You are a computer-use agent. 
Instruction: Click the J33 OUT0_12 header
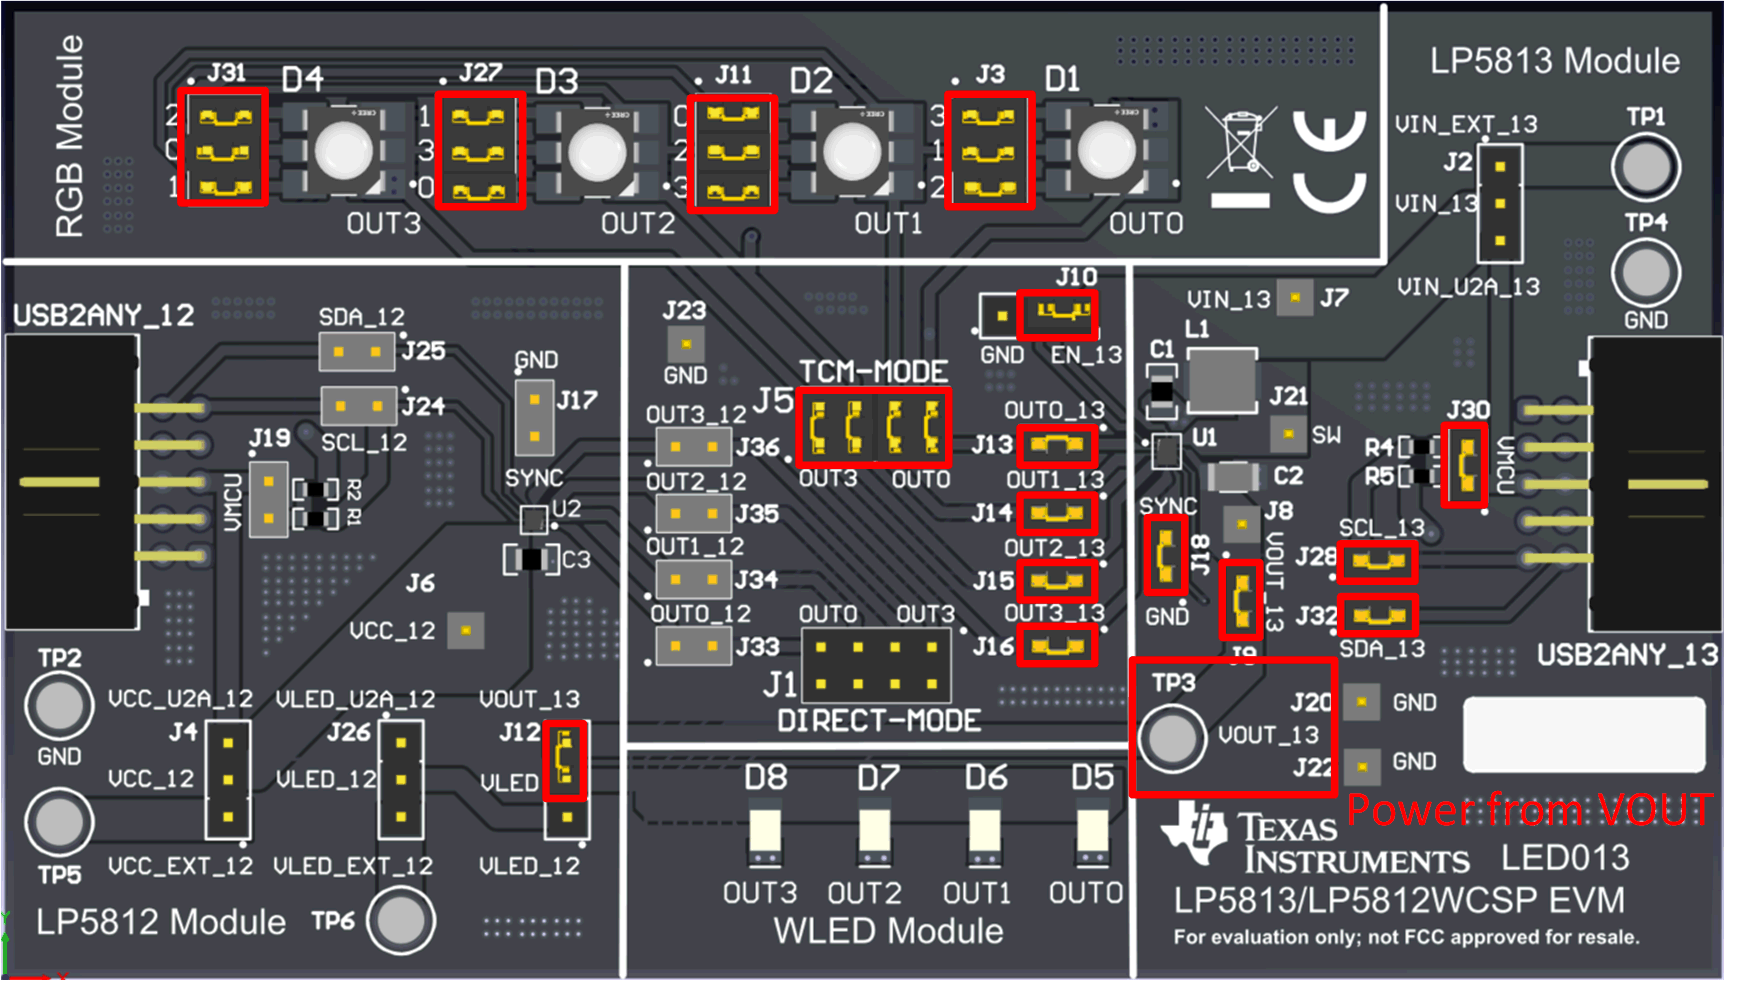(x=693, y=646)
